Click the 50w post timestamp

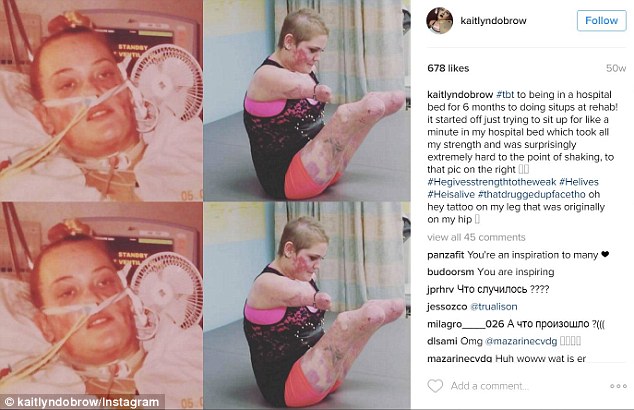tap(616, 68)
